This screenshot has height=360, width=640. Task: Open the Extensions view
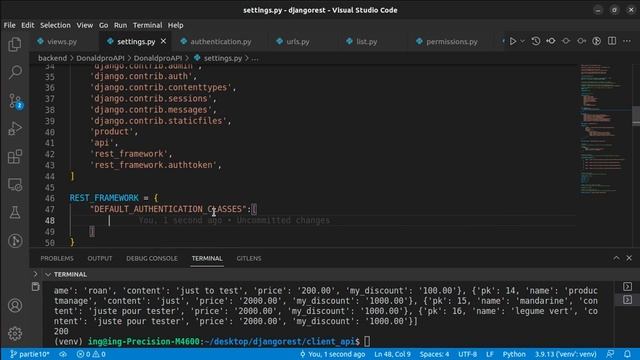[15, 157]
